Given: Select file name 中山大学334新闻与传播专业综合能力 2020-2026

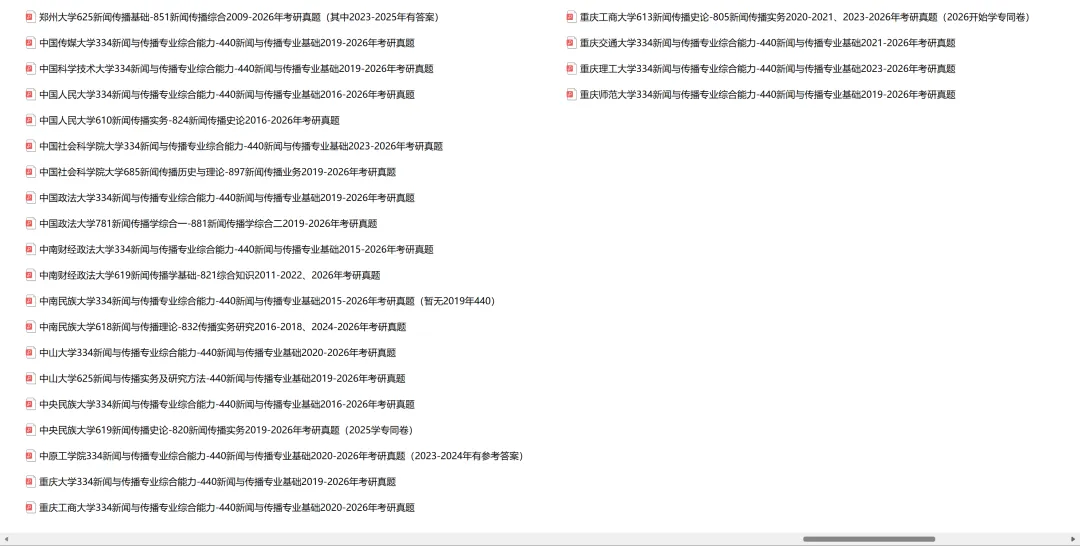Looking at the screenshot, I should coord(218,353).
